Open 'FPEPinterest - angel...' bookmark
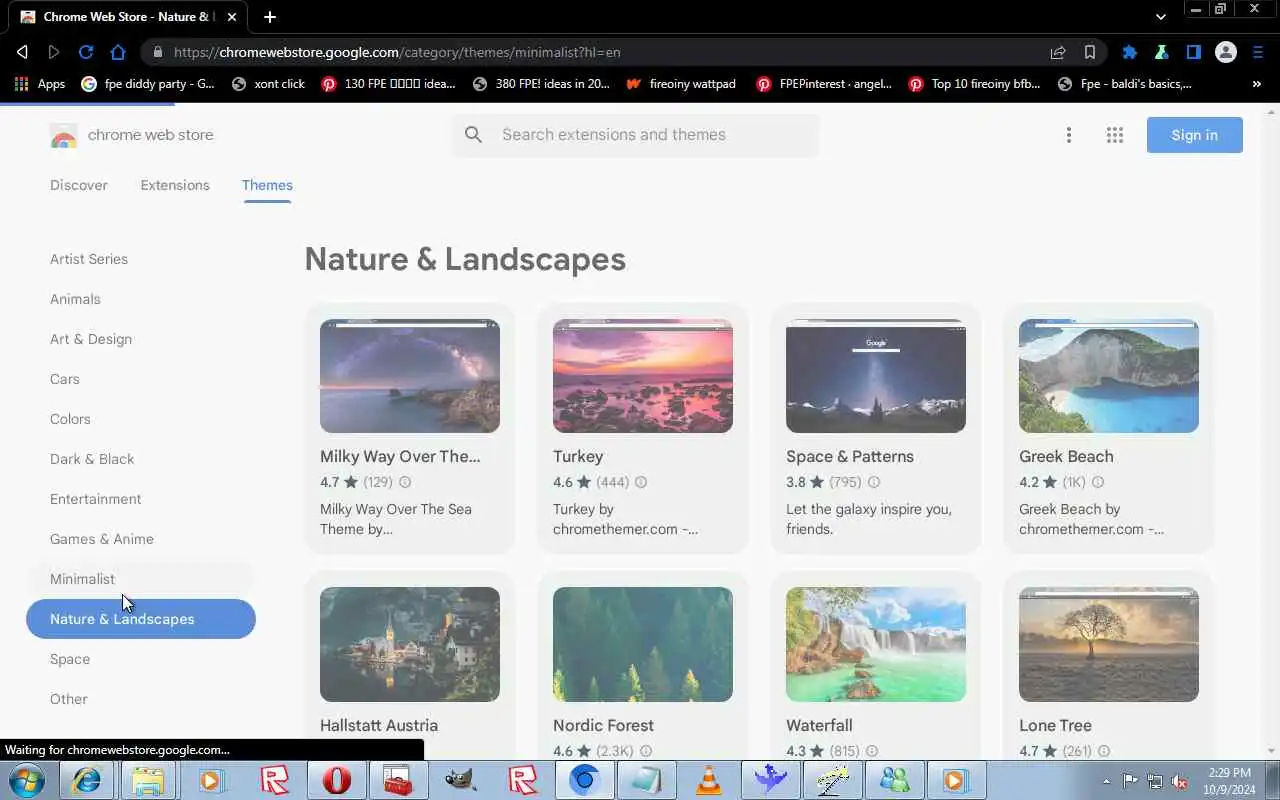The image size is (1280, 800). point(824,84)
